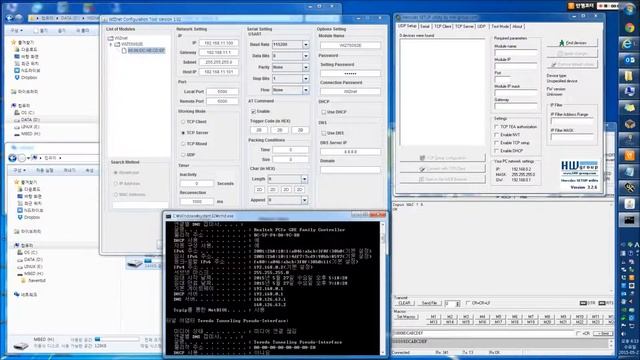The image size is (640, 360).
Task: Open the About tab in Hercules
Action: [x=517, y=26]
